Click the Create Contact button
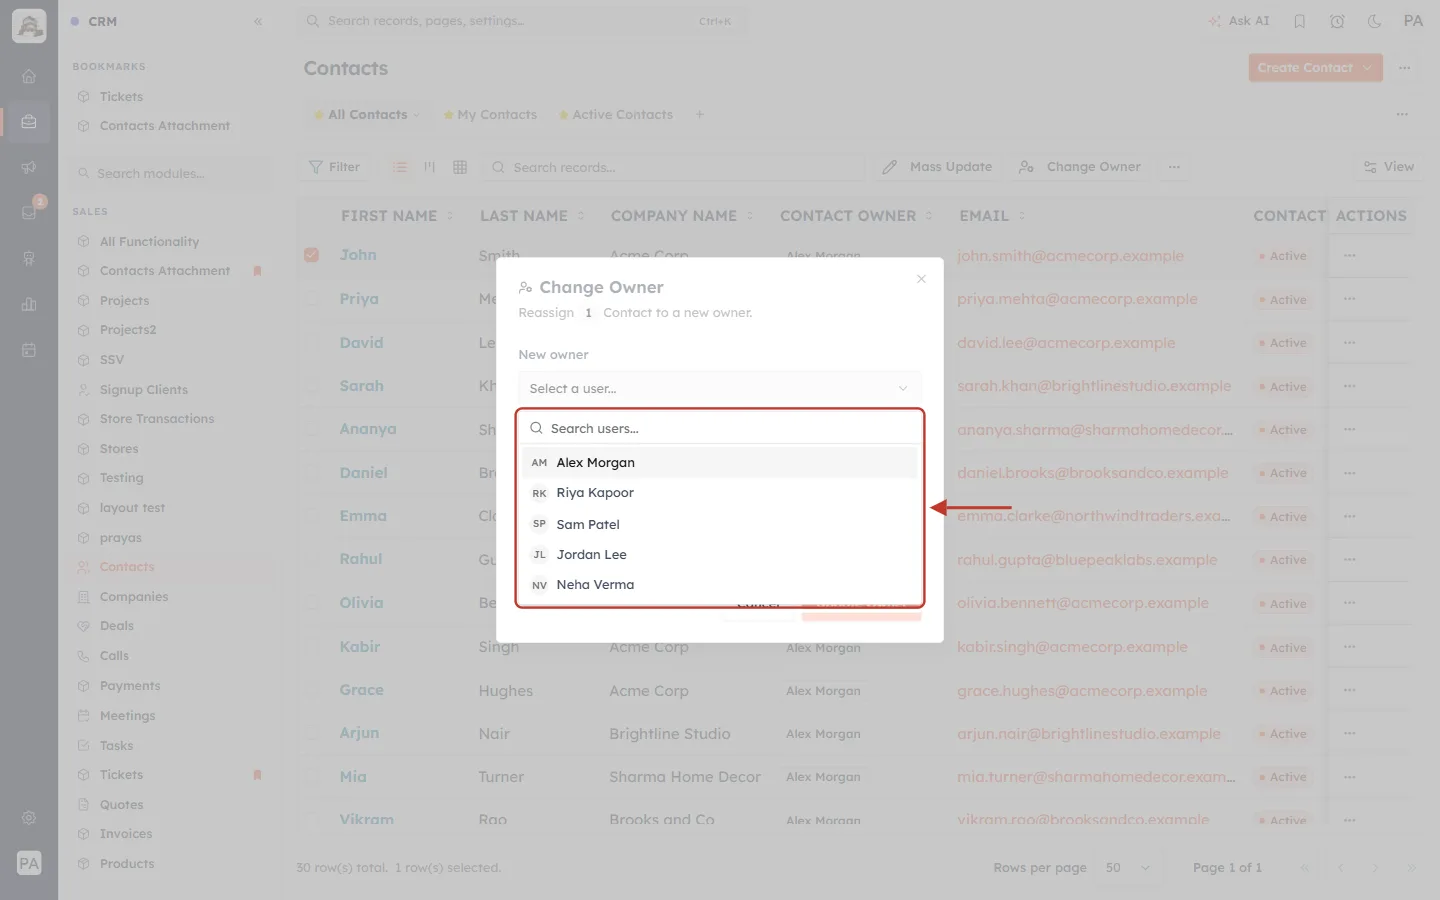 [1304, 68]
